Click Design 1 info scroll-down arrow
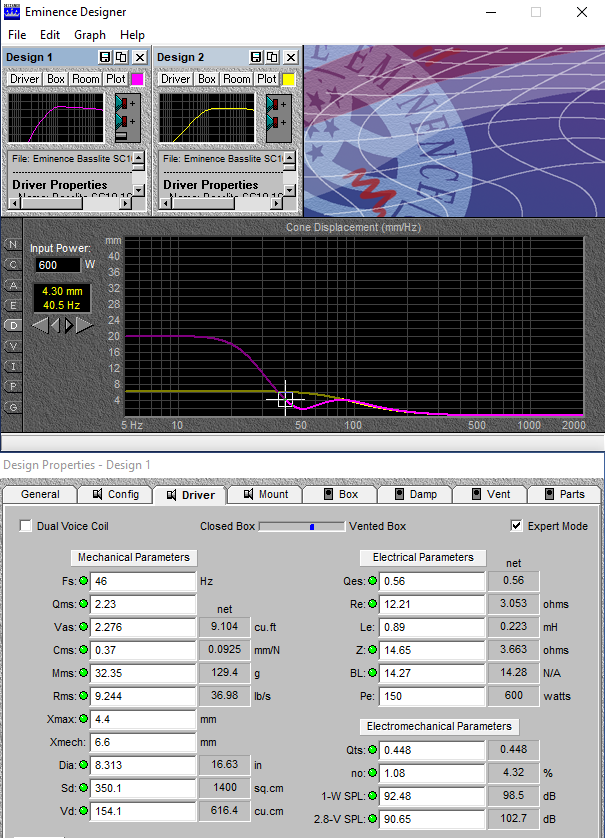Screen dimensions: 605x838 (138, 190)
